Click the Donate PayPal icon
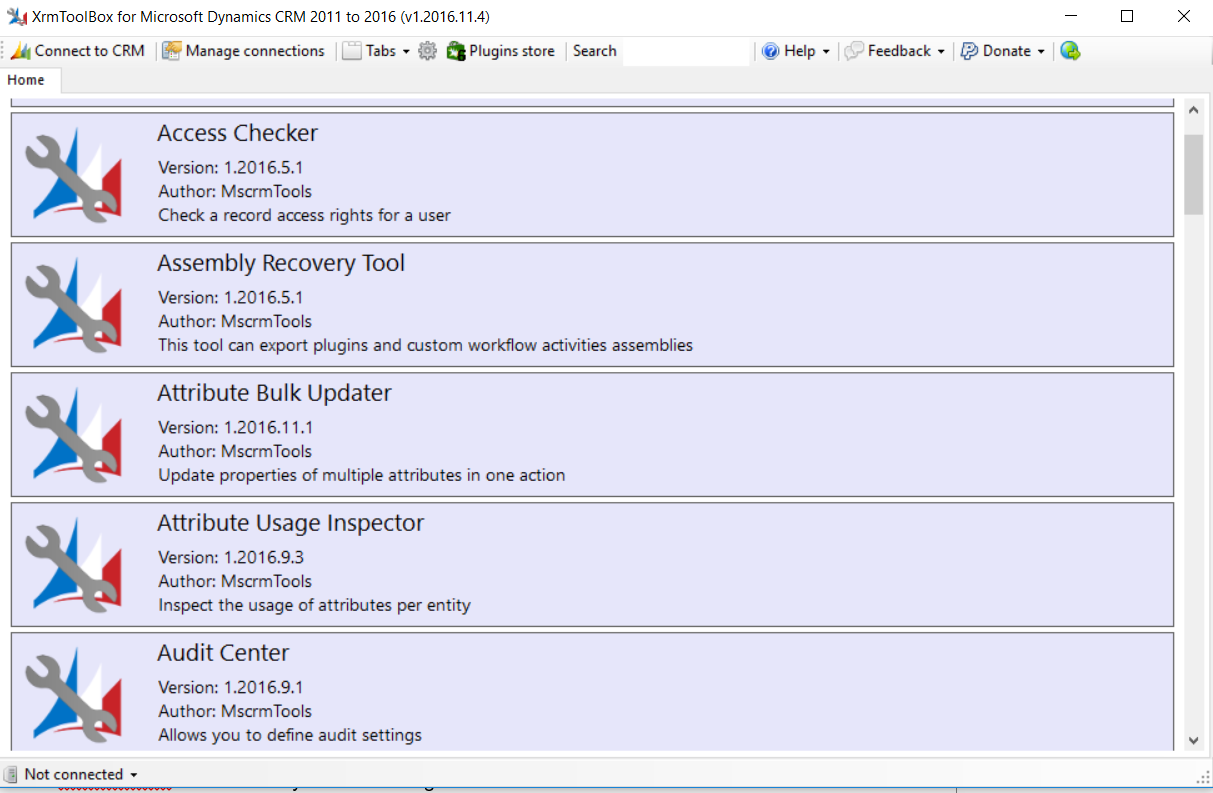The image size is (1213, 793). pyautogui.click(x=969, y=51)
